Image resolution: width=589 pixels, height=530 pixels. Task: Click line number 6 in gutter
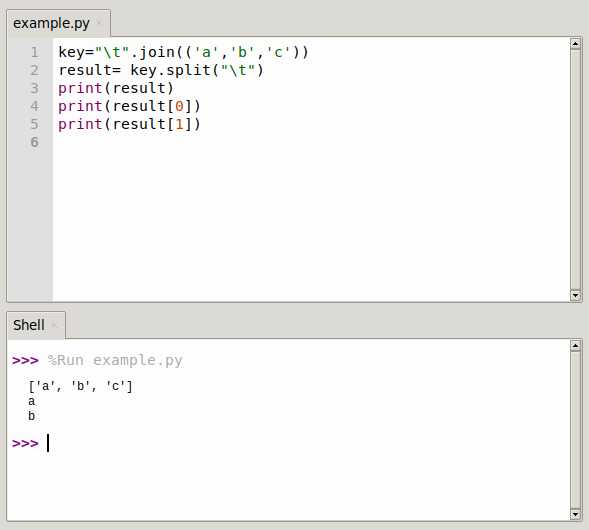tap(35, 142)
